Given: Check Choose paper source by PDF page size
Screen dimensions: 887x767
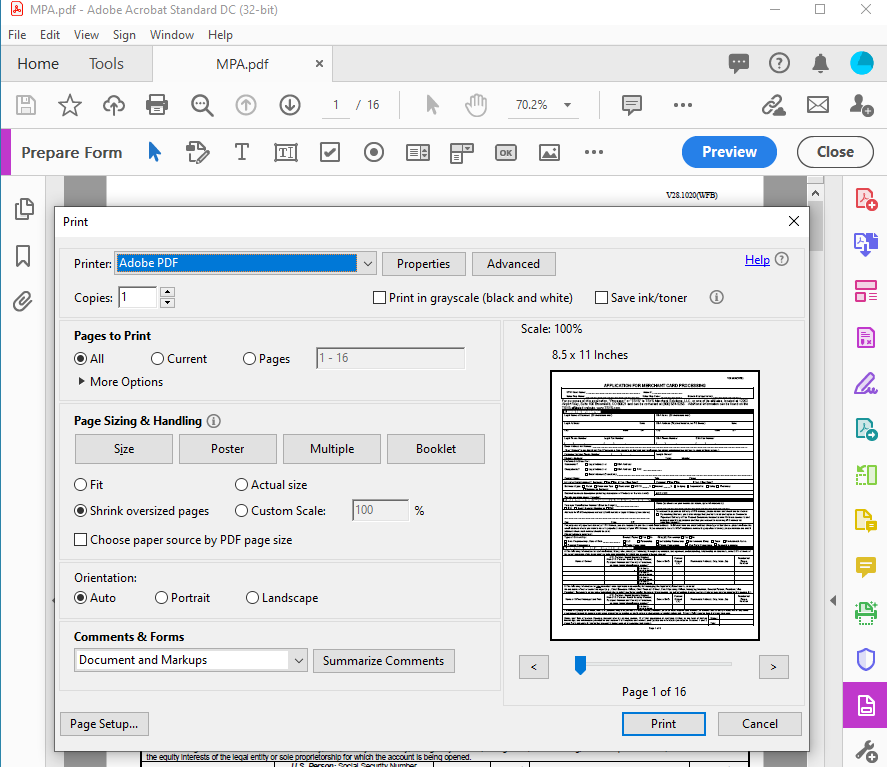Looking at the screenshot, I should tap(80, 540).
